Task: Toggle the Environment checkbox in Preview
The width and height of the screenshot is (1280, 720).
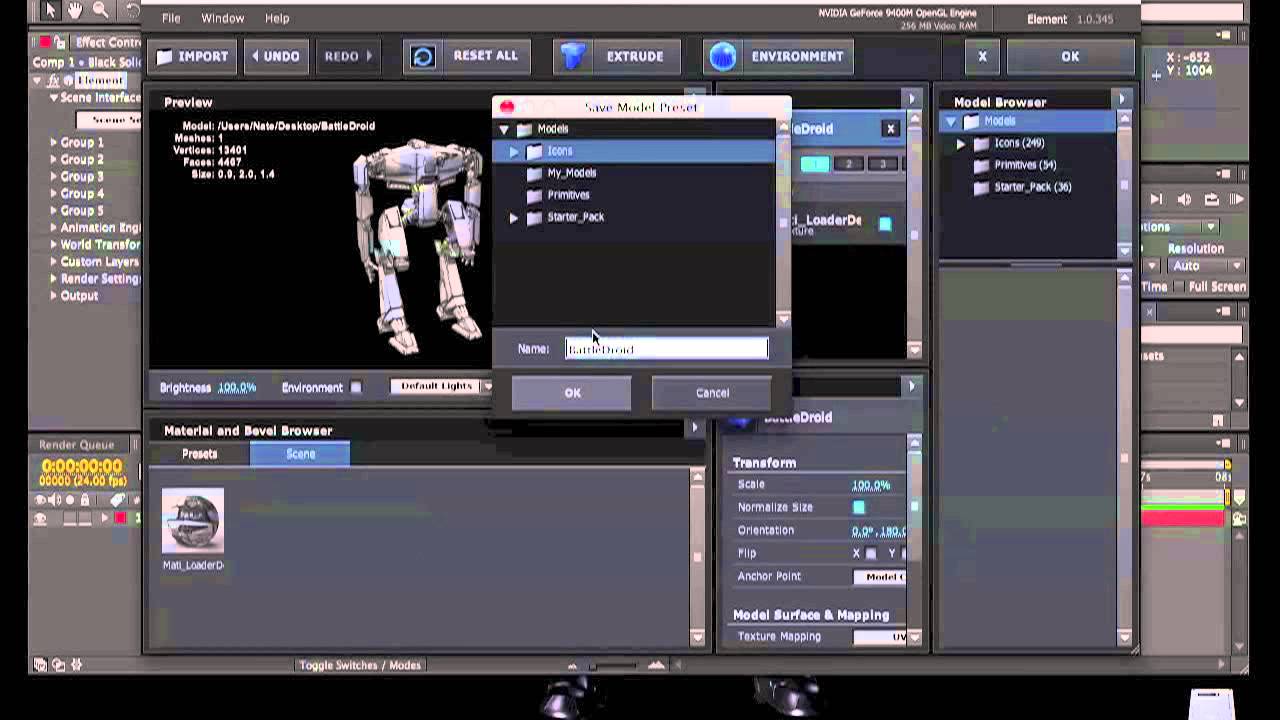Action: coord(356,387)
